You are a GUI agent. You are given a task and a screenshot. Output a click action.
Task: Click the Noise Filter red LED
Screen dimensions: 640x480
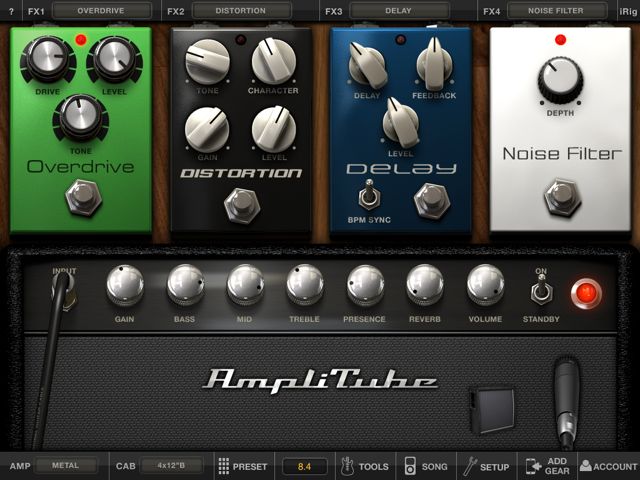[560, 40]
